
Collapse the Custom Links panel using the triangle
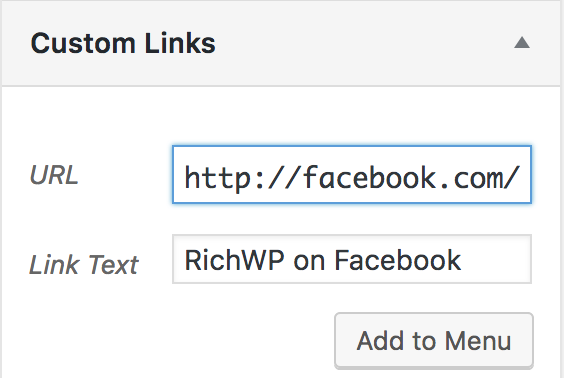click(522, 43)
